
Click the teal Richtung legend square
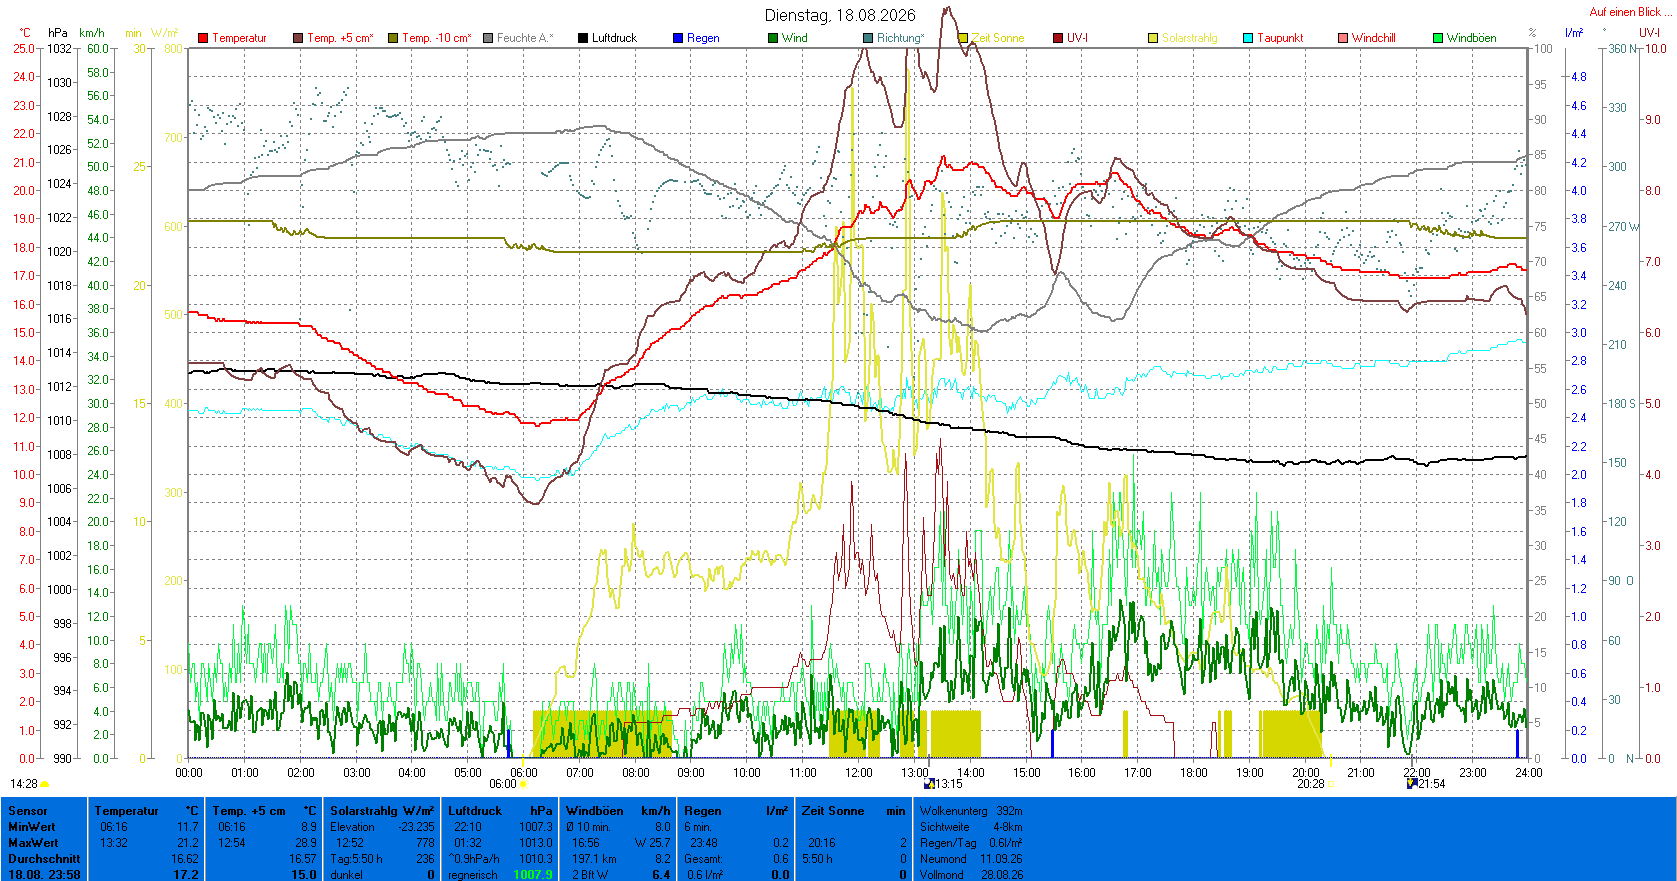[x=868, y=38]
